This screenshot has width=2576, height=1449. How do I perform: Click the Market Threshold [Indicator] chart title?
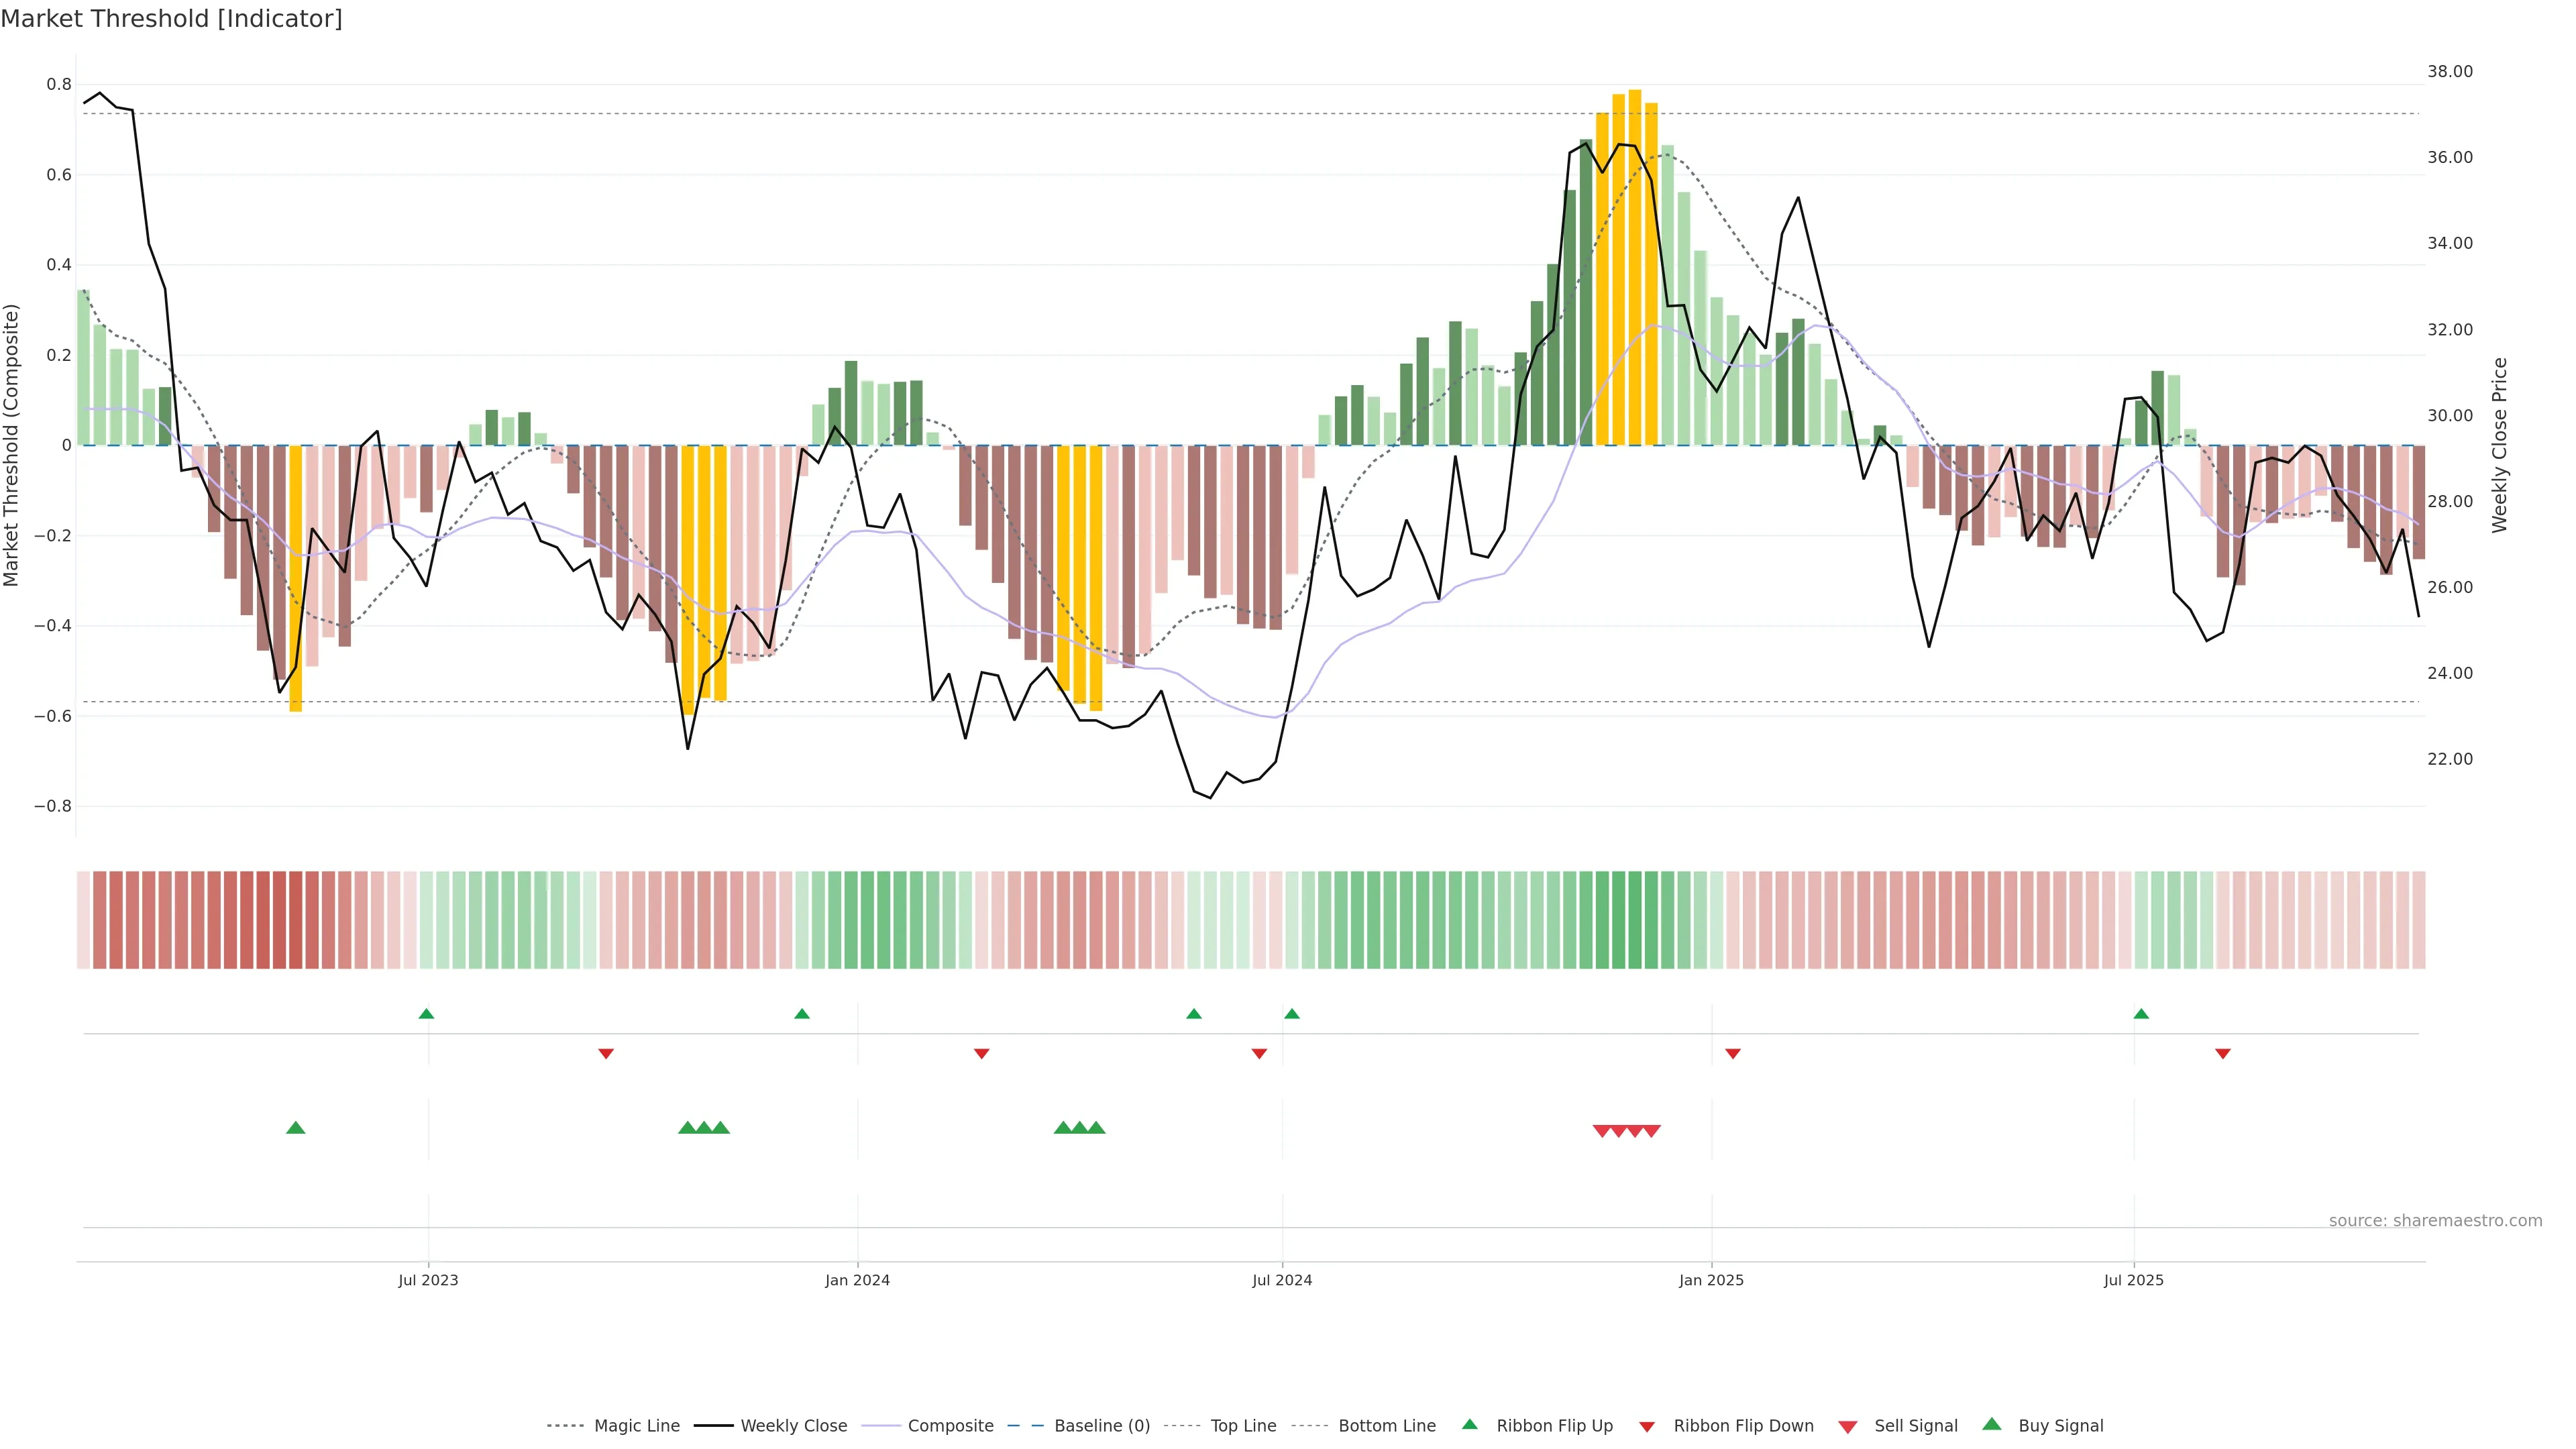coord(171,19)
